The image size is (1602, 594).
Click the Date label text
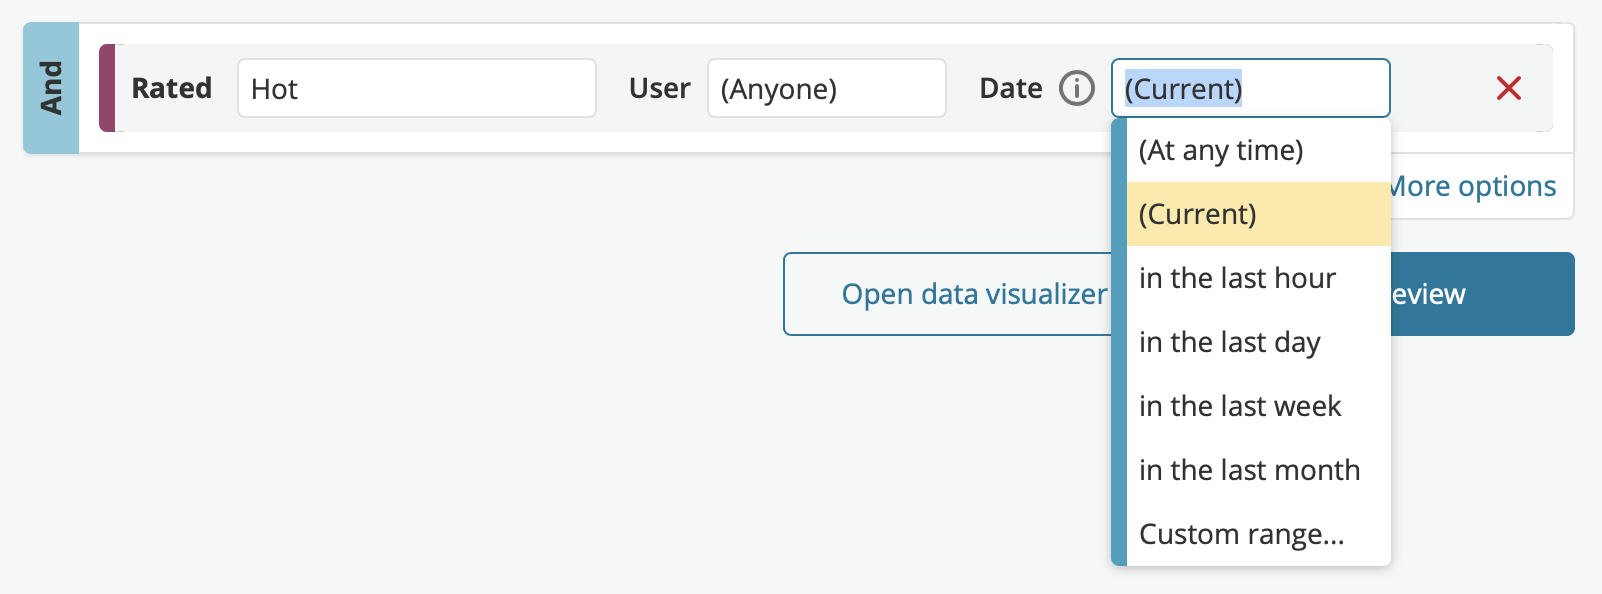[1011, 88]
